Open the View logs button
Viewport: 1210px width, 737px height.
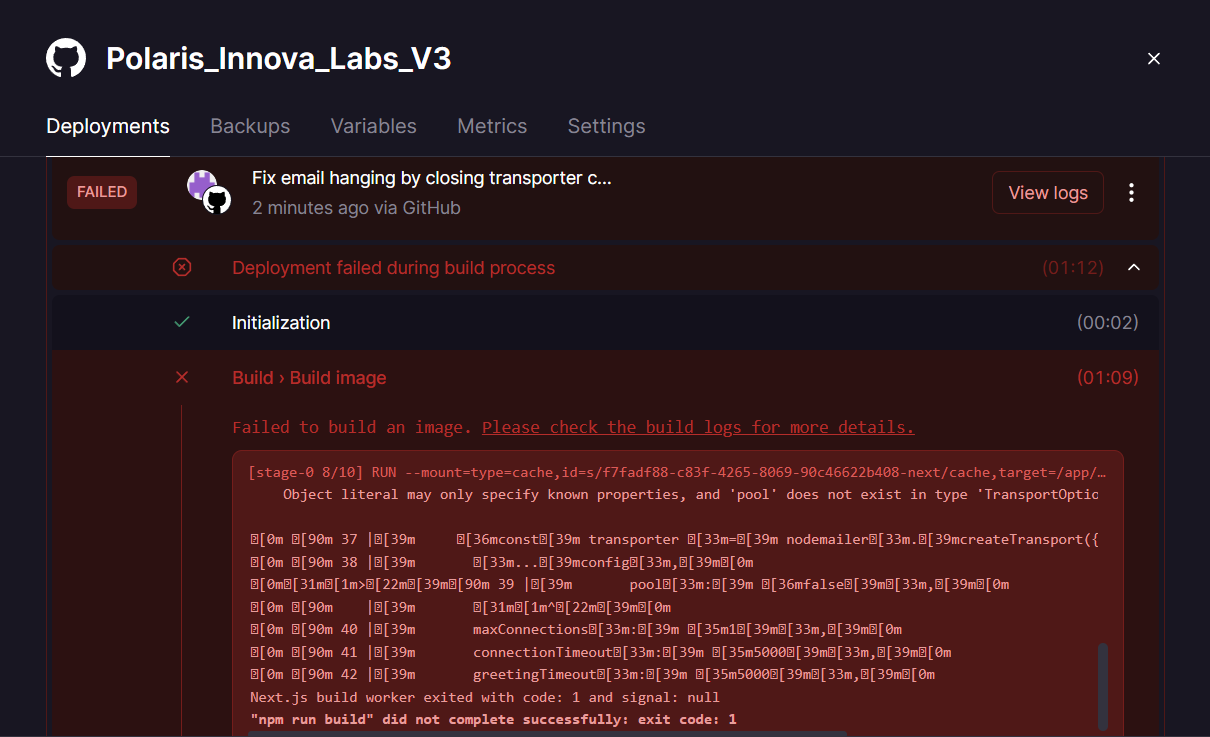point(1047,193)
